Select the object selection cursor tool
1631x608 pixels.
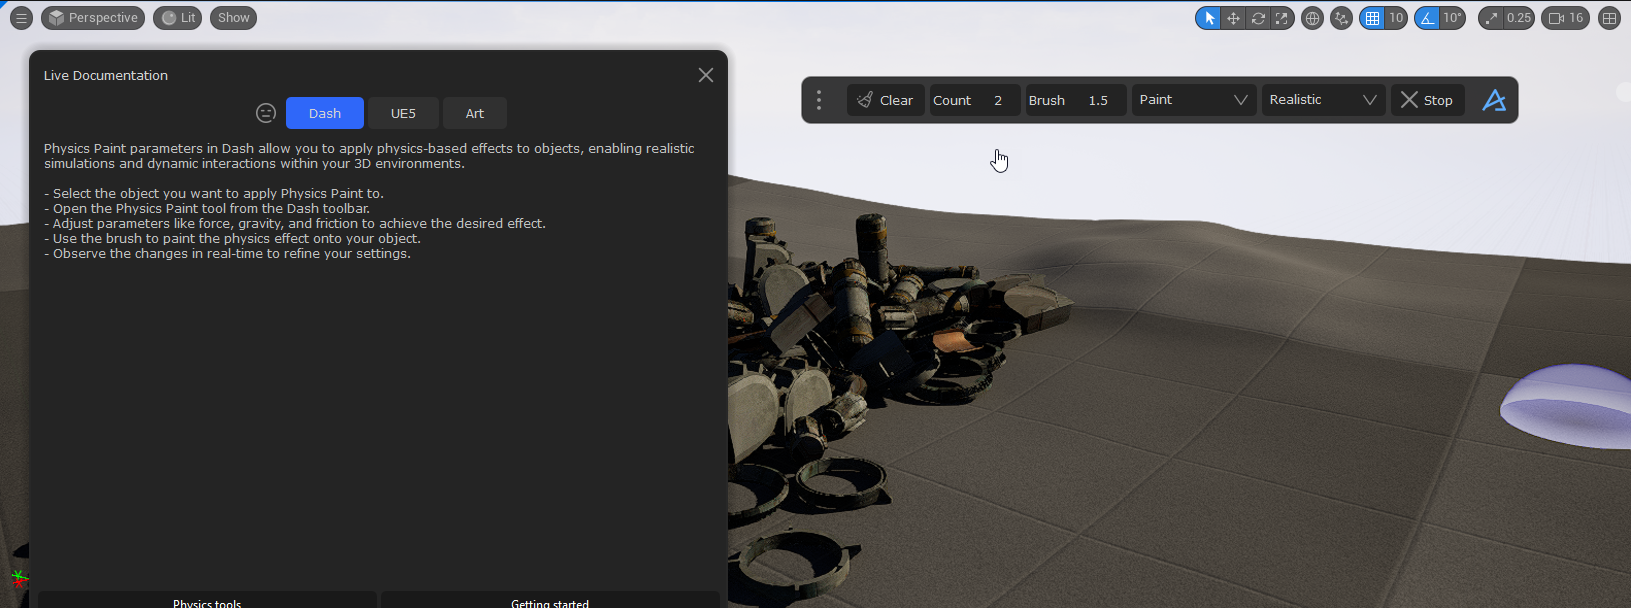(1209, 18)
